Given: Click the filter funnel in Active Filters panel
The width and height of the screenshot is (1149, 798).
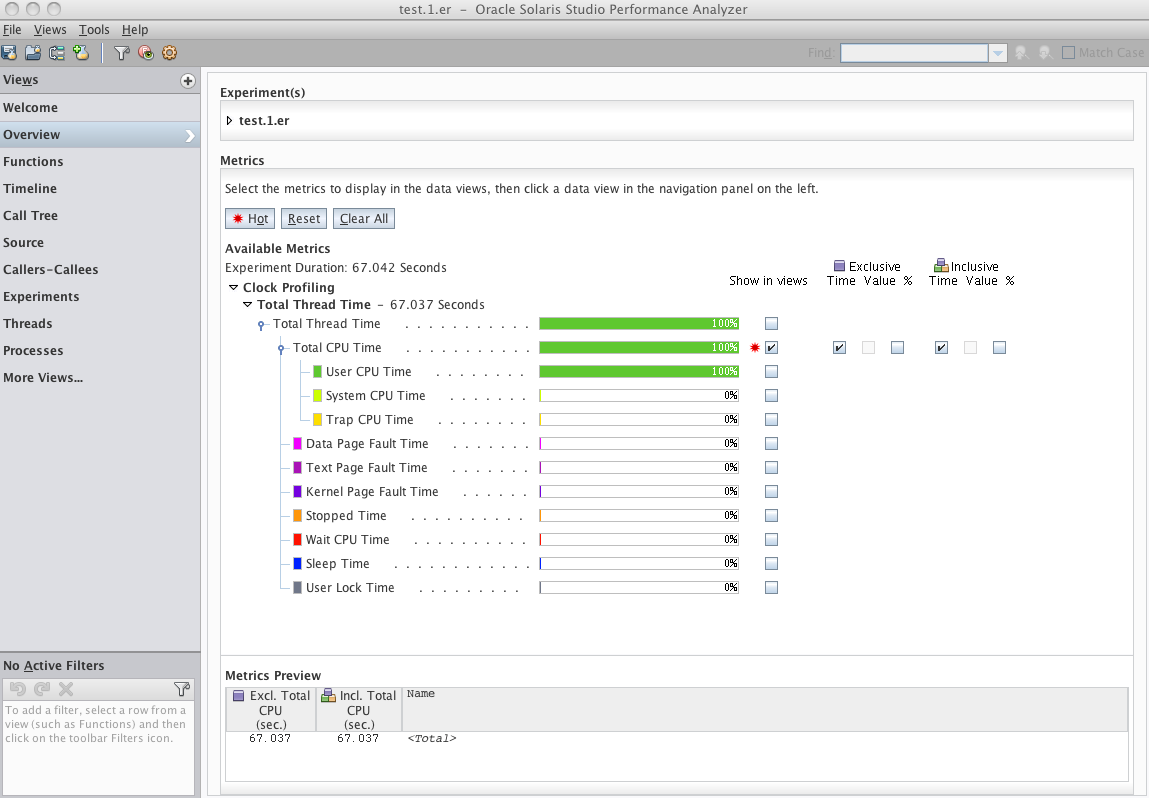Looking at the screenshot, I should pos(182,689).
